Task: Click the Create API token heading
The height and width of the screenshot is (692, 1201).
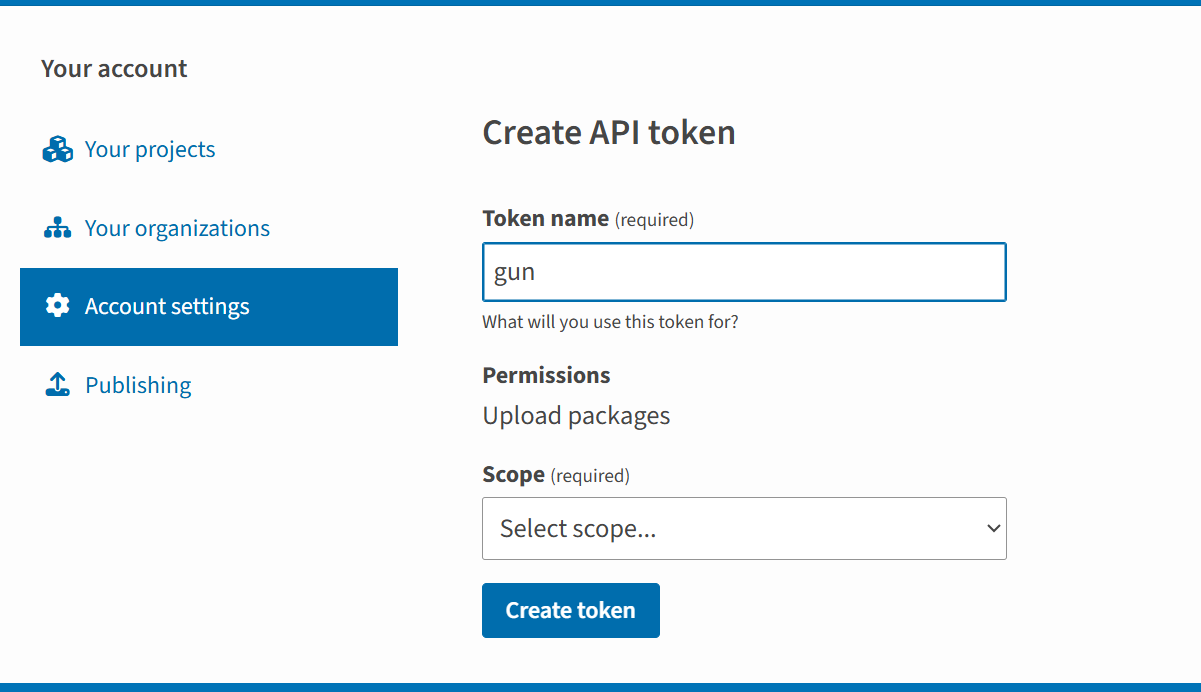Action: 609,132
